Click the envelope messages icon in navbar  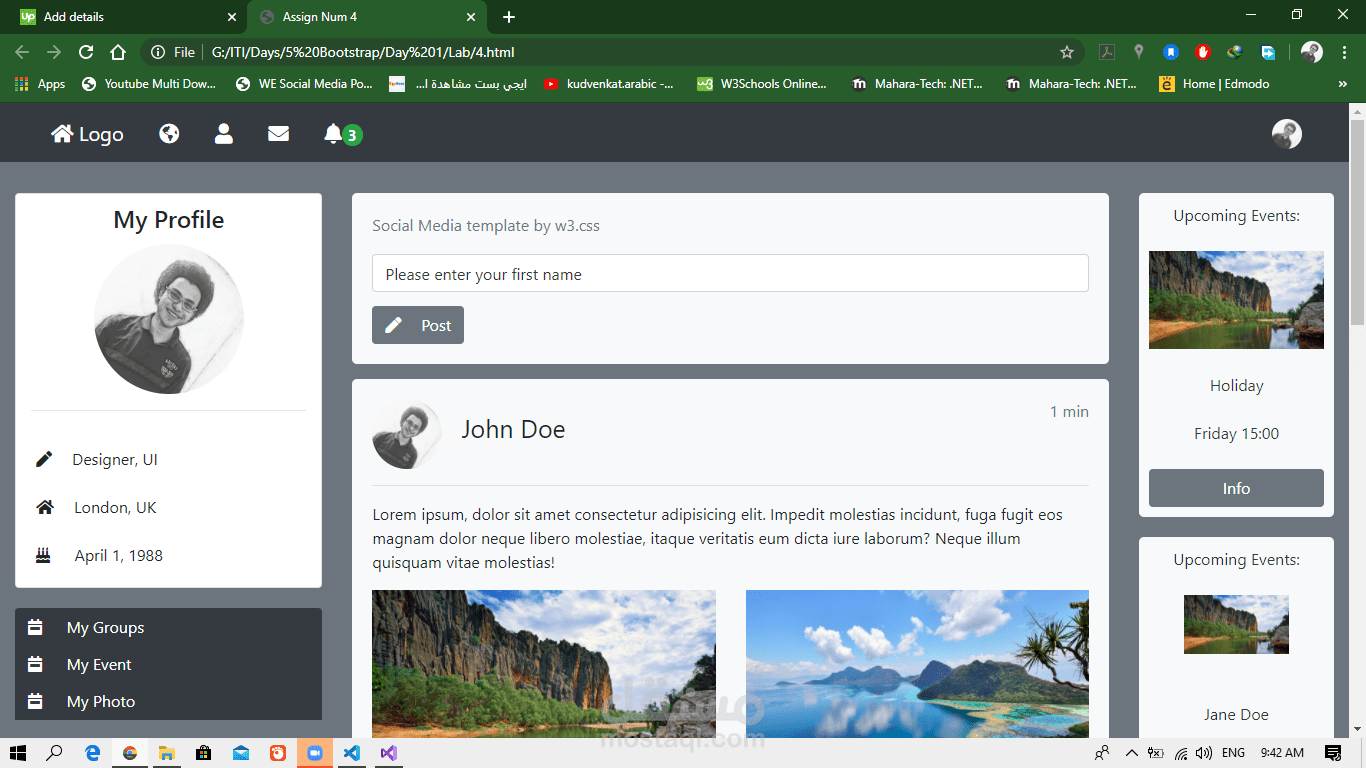coord(278,133)
